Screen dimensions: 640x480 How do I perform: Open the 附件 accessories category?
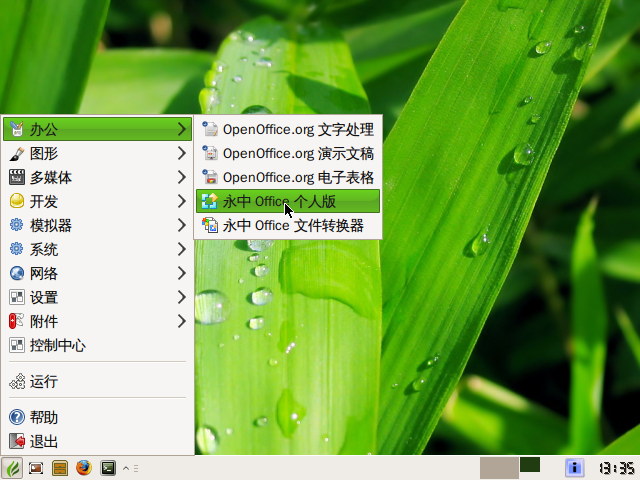[97, 321]
